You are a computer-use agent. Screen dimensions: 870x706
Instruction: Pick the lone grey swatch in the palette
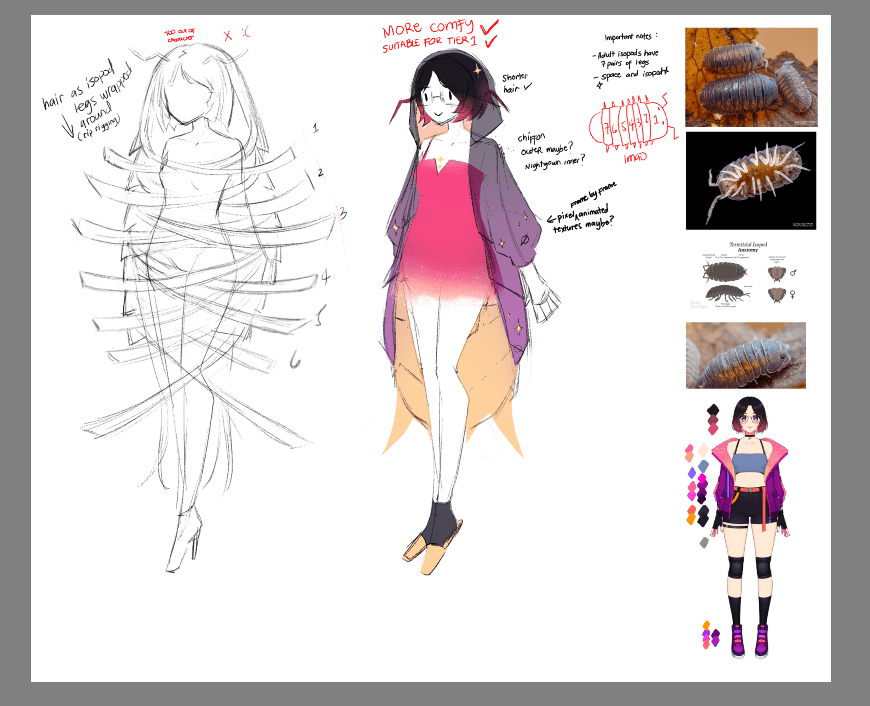(703, 542)
